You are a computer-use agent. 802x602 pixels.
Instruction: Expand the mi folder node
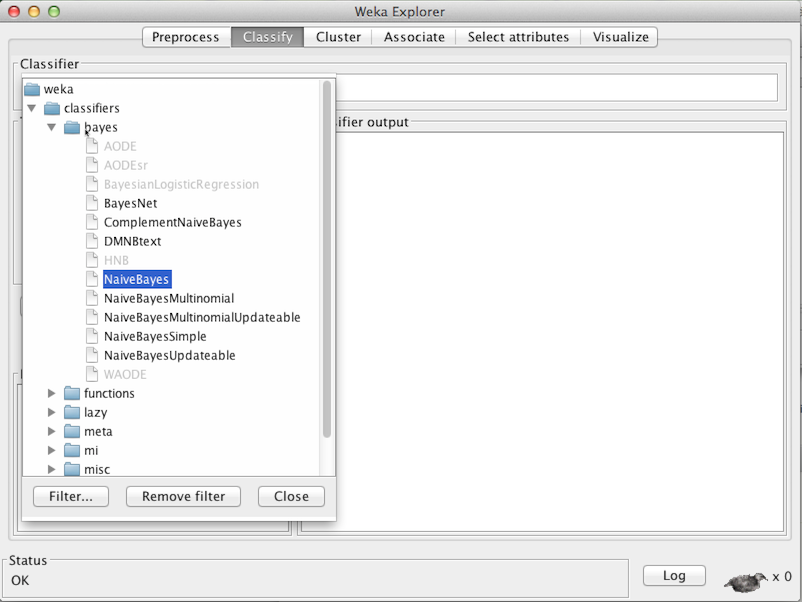click(52, 450)
